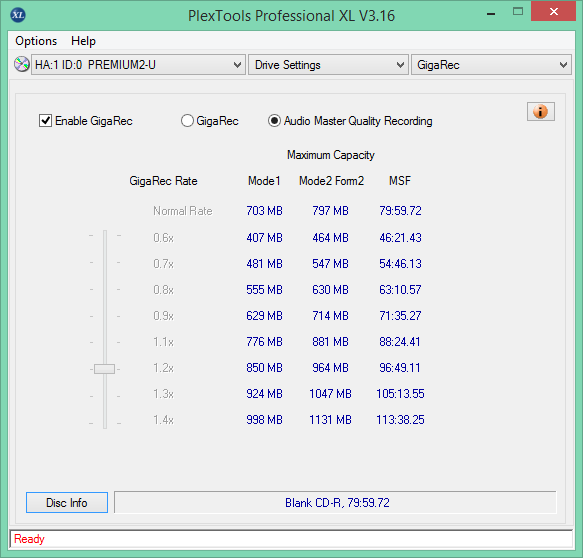Click the Normal Rate label

183,211
